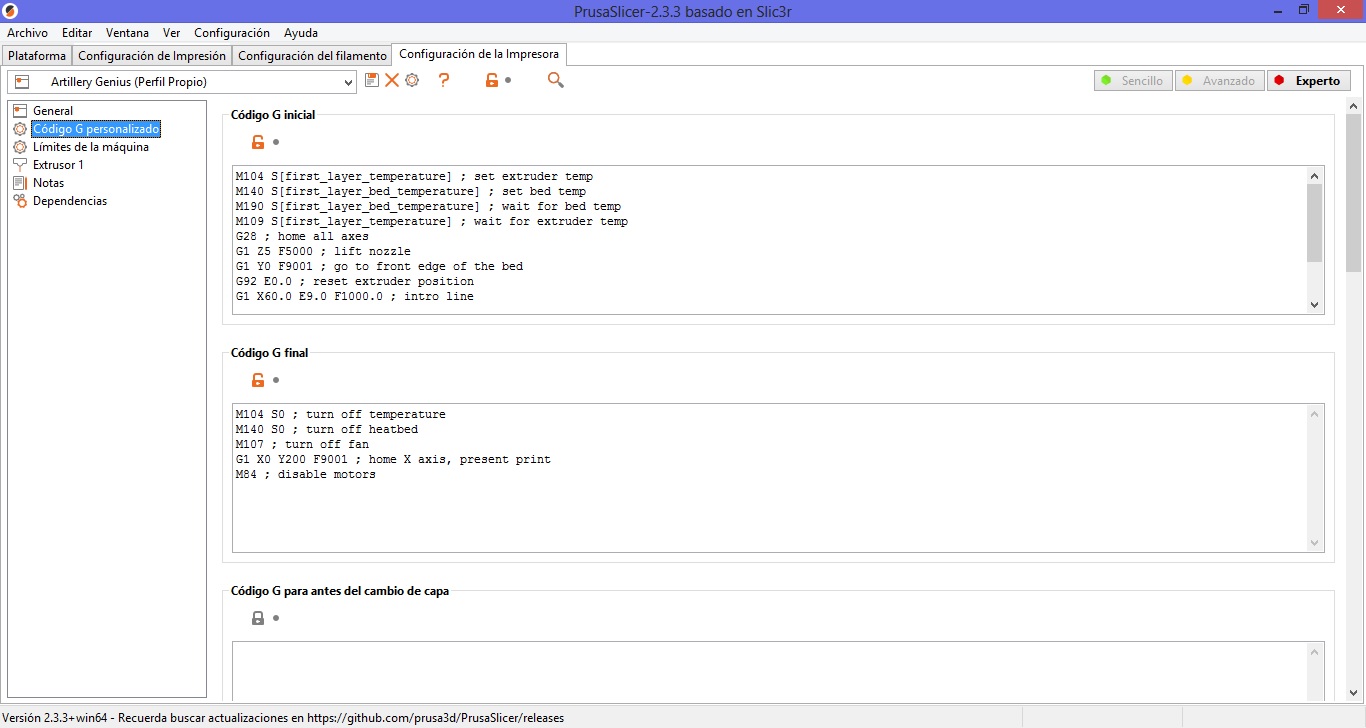Click the up arrow of Código G inicial scrollbar

[1315, 175]
